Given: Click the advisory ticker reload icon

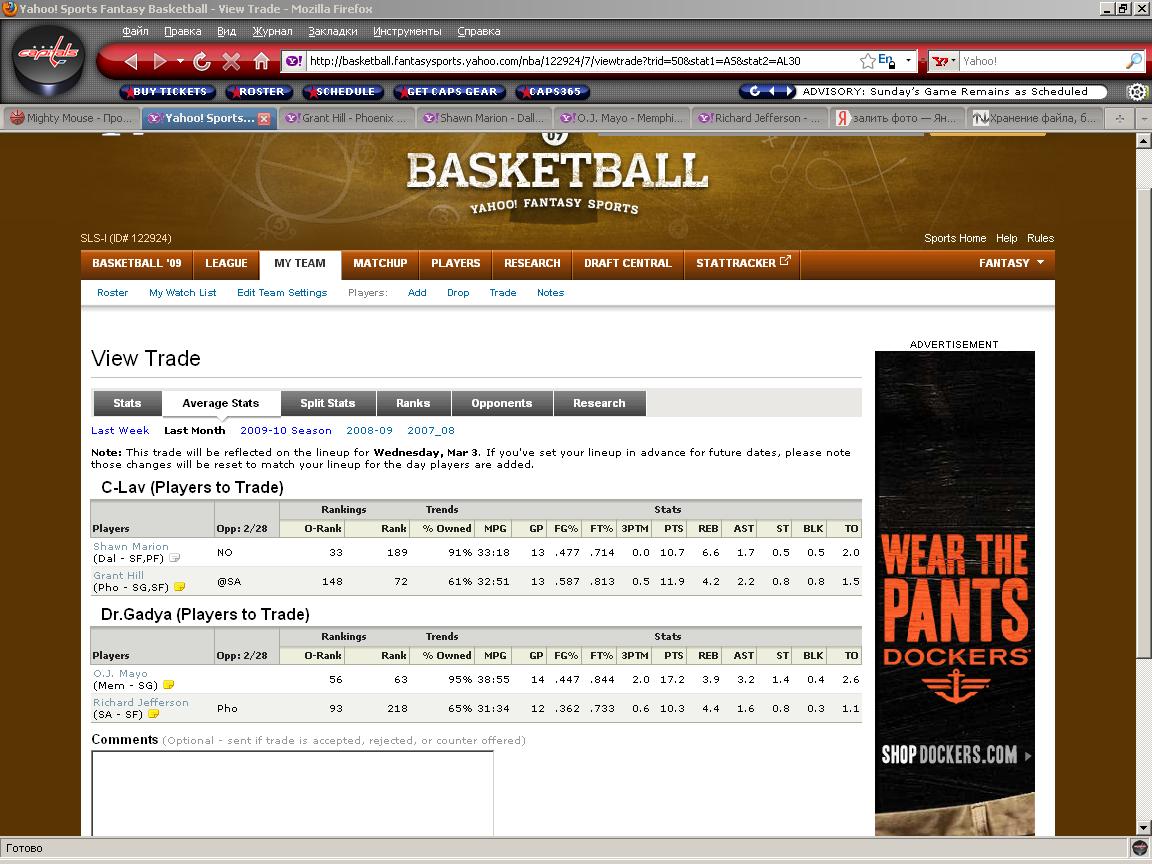Looking at the screenshot, I should point(755,92).
